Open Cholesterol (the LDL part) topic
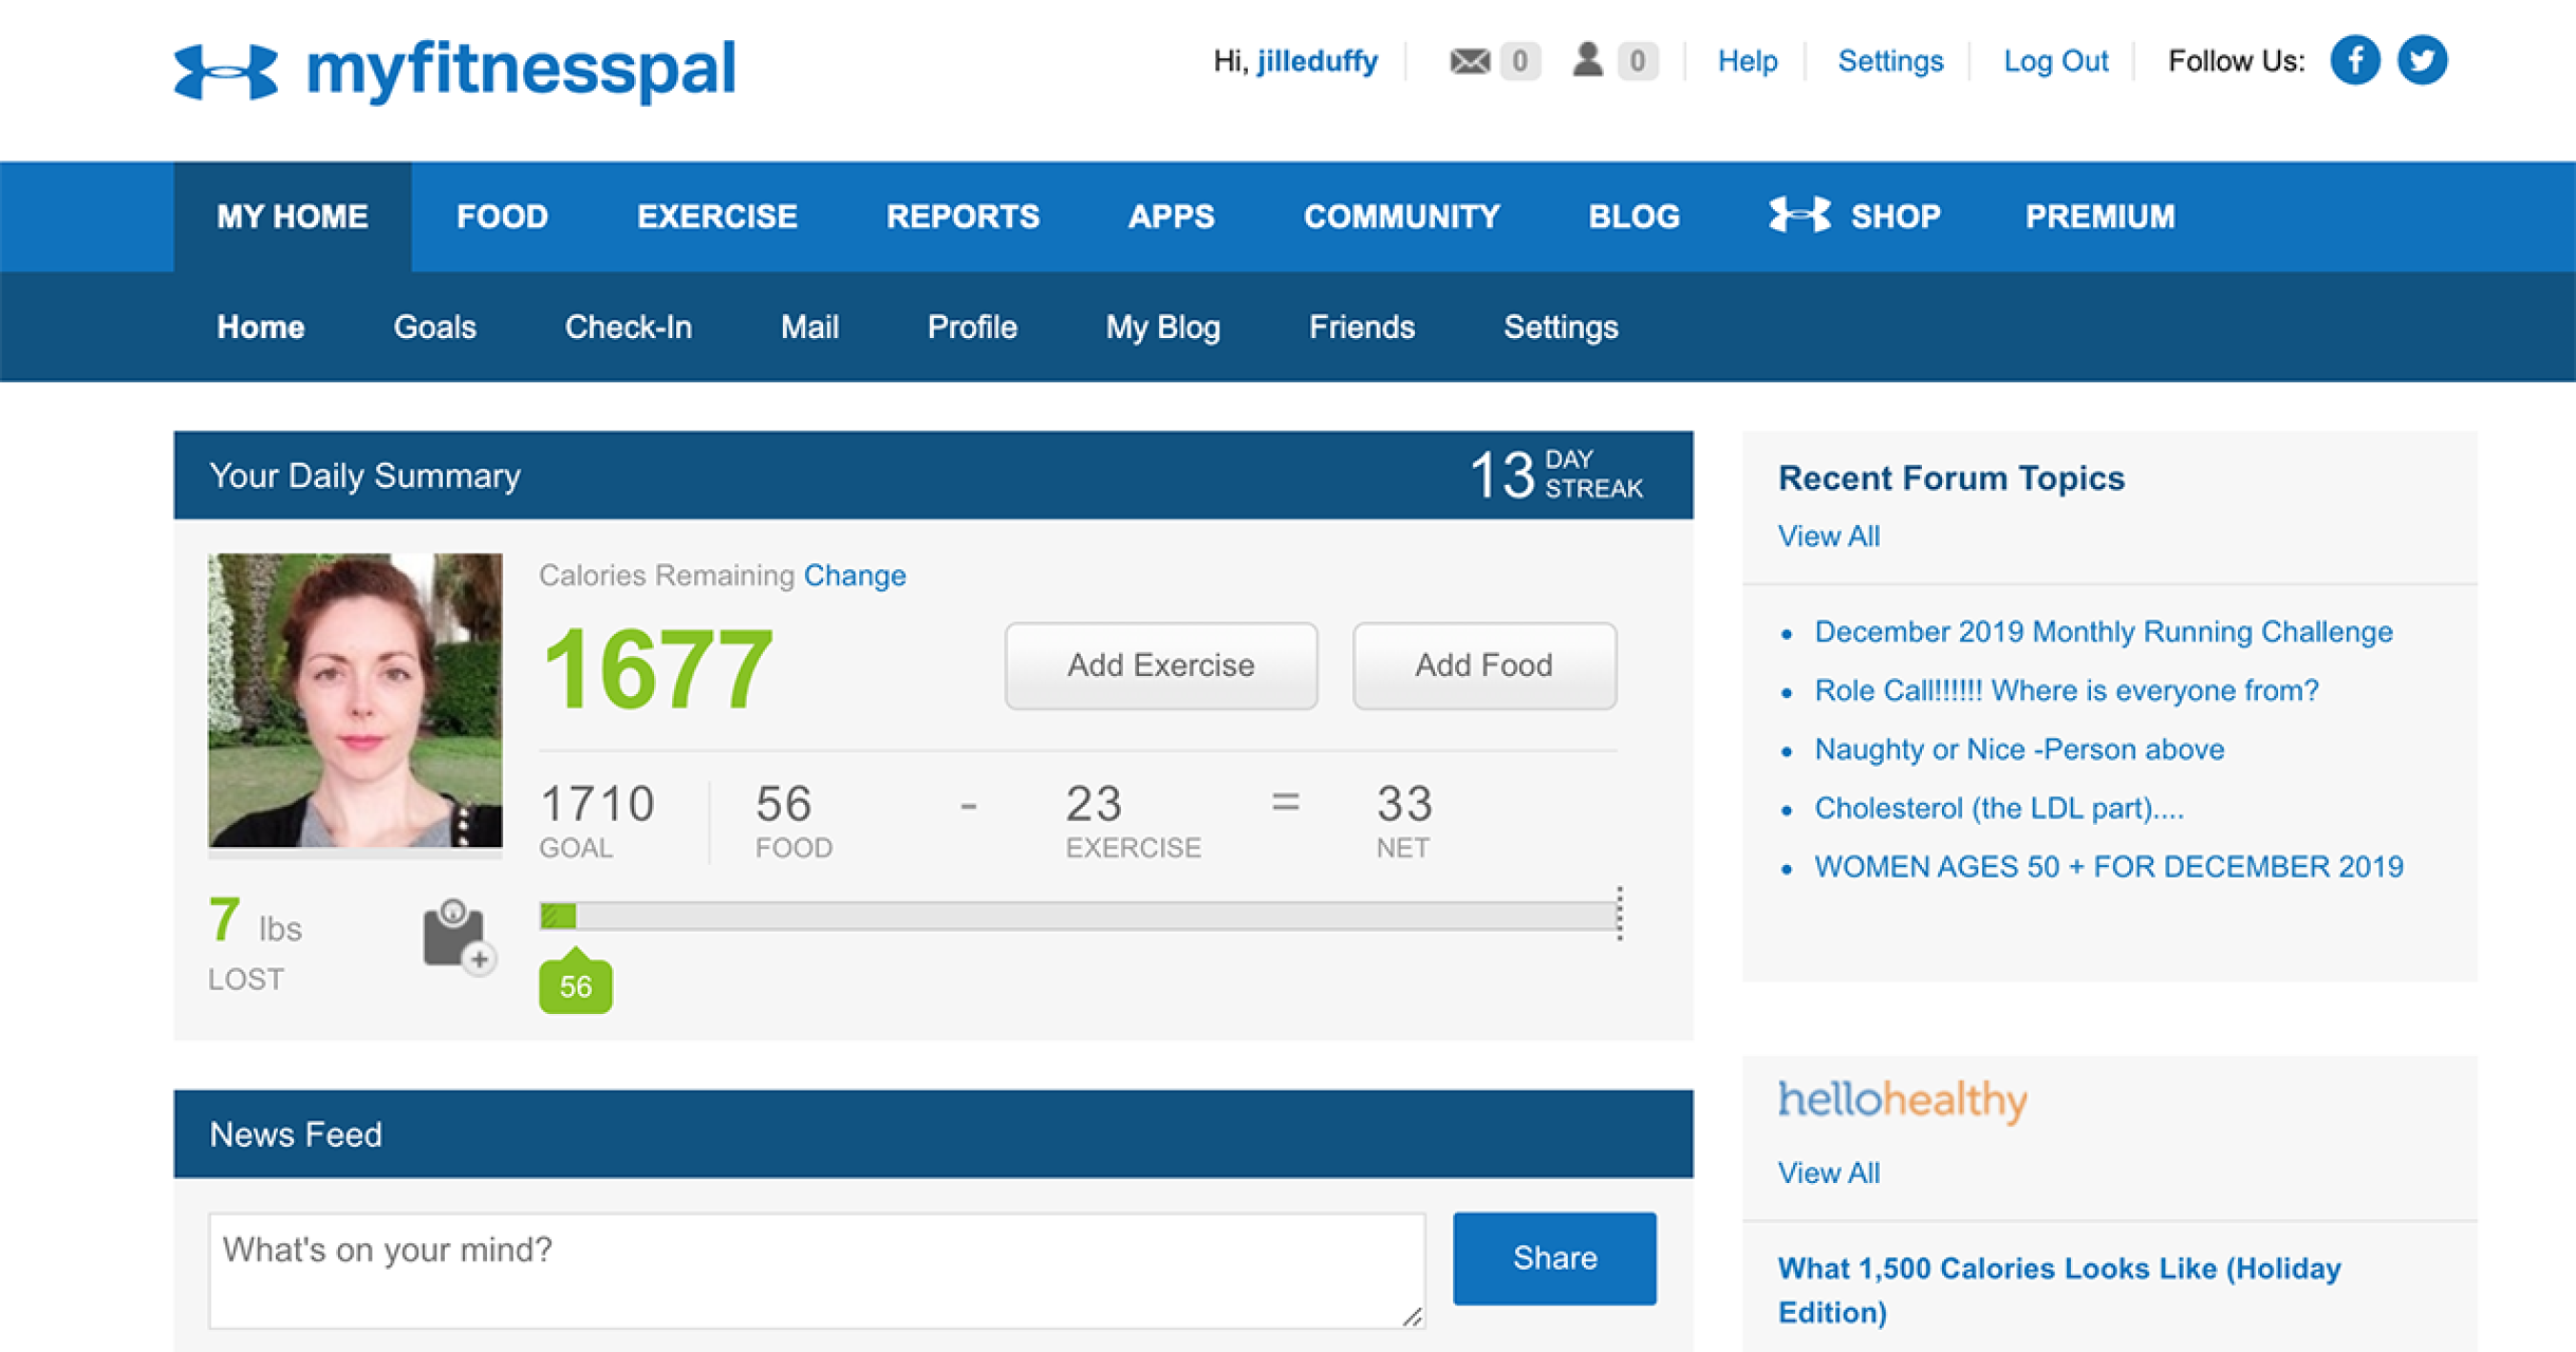 point(1999,808)
